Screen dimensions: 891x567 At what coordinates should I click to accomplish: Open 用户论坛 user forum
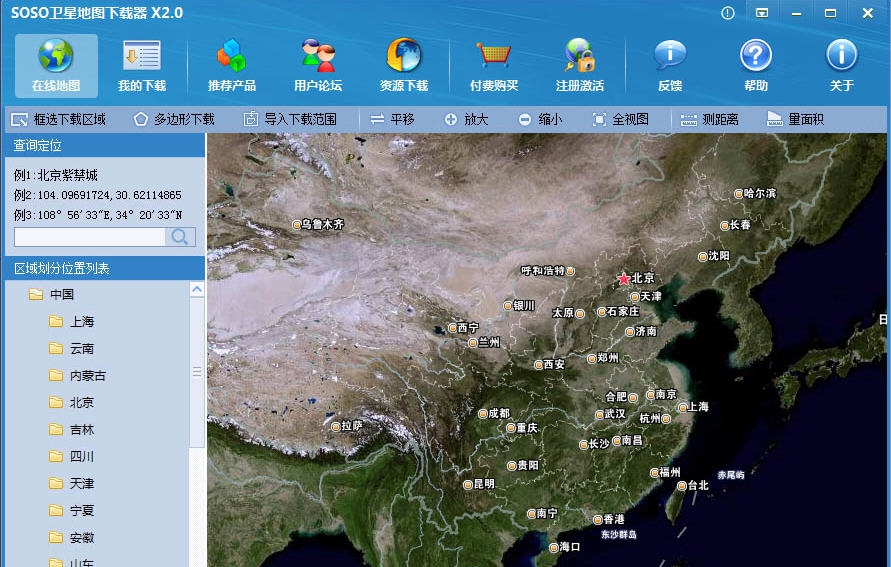click(318, 65)
